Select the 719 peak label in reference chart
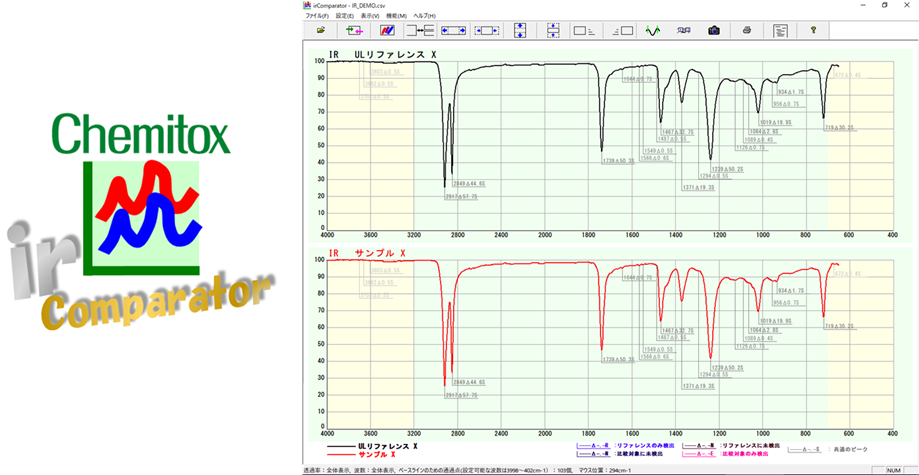 point(840,128)
